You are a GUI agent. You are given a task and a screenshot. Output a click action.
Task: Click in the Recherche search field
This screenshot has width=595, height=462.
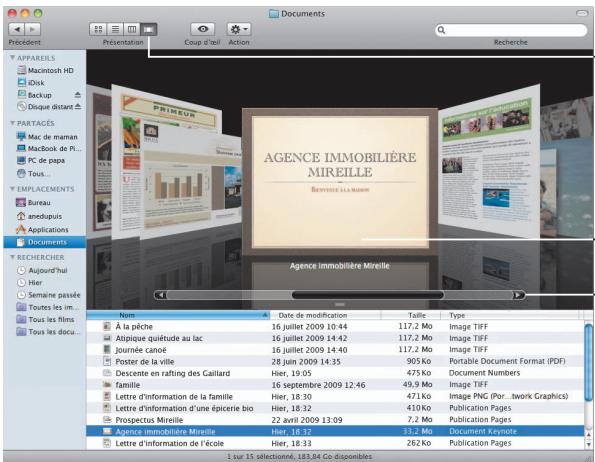pos(511,30)
